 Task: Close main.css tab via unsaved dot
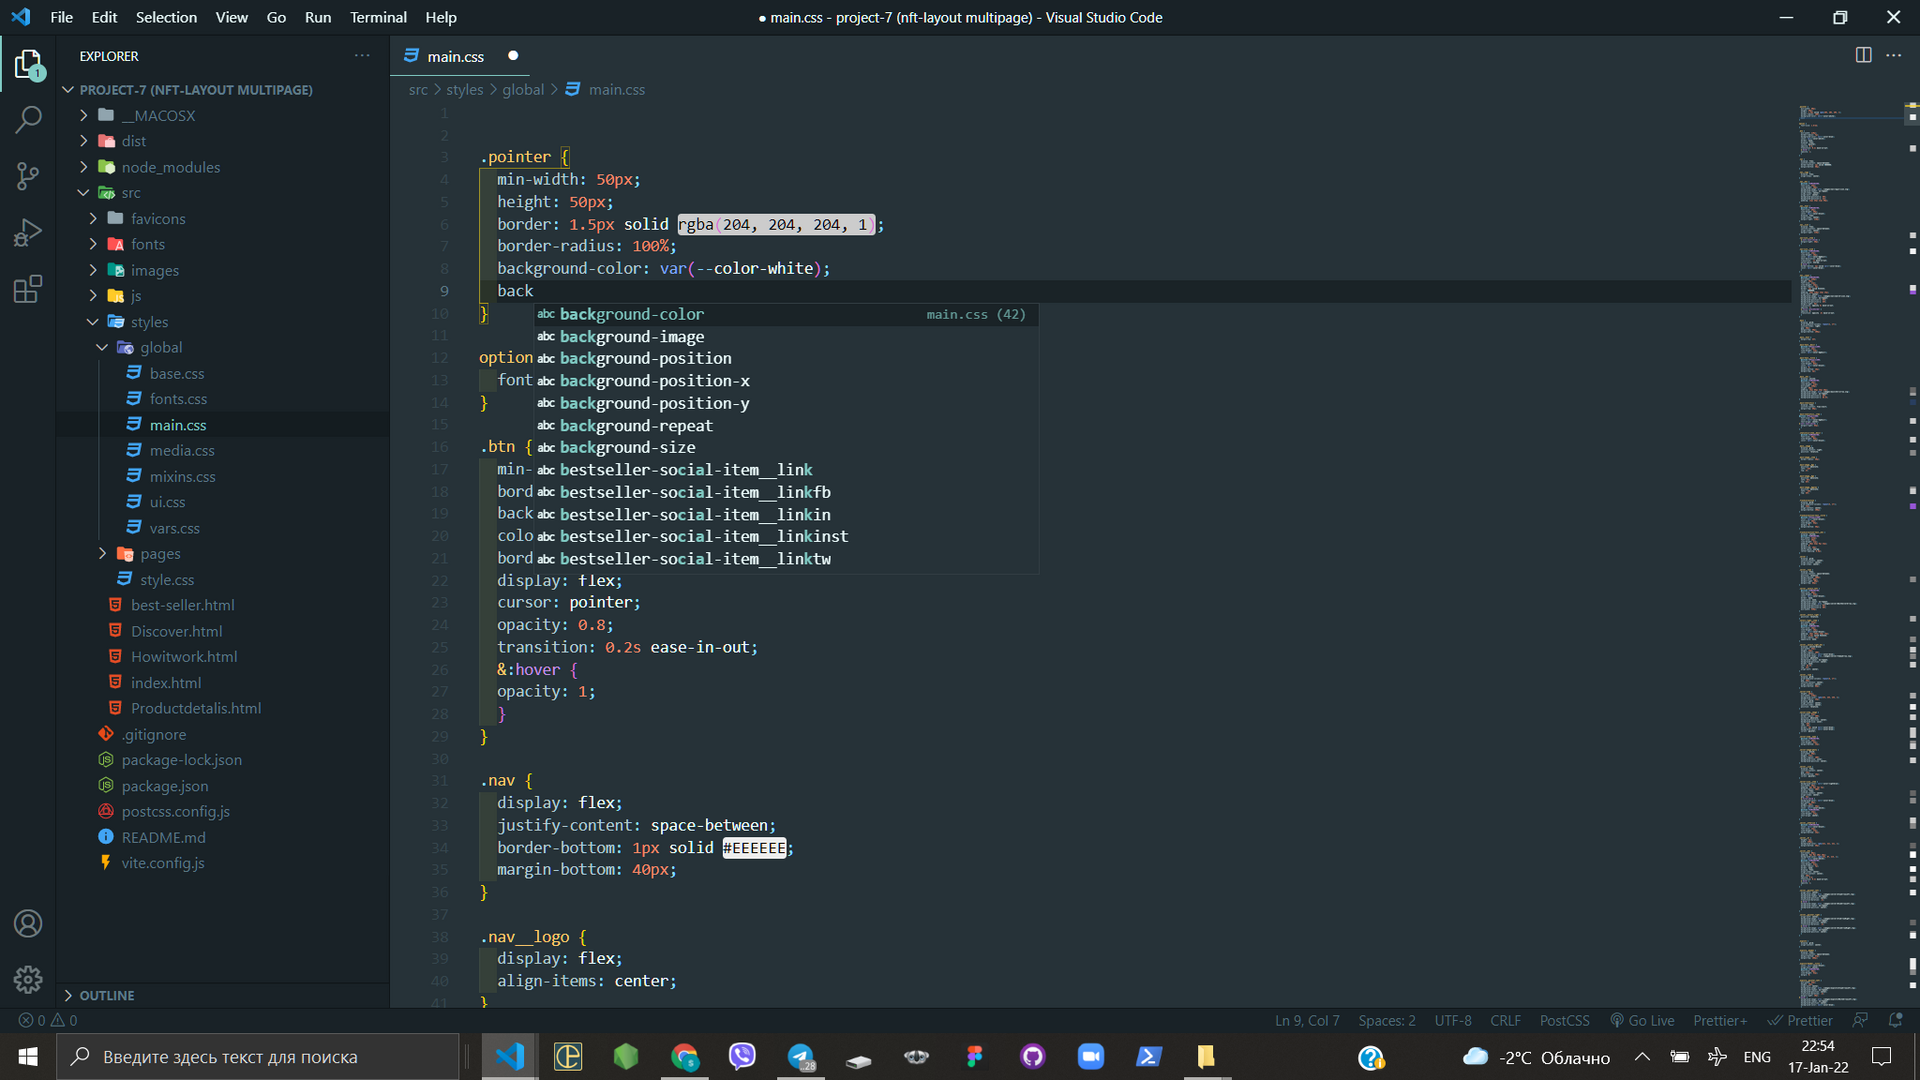click(513, 56)
